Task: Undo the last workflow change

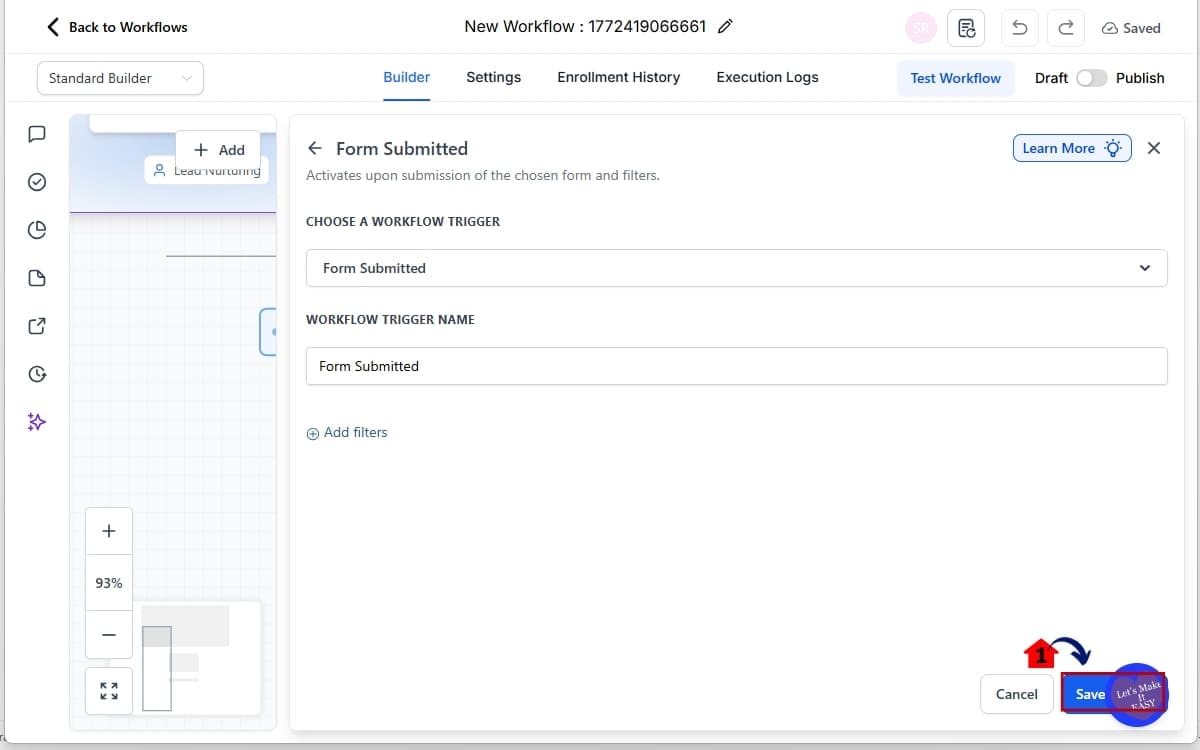Action: [x=1019, y=27]
